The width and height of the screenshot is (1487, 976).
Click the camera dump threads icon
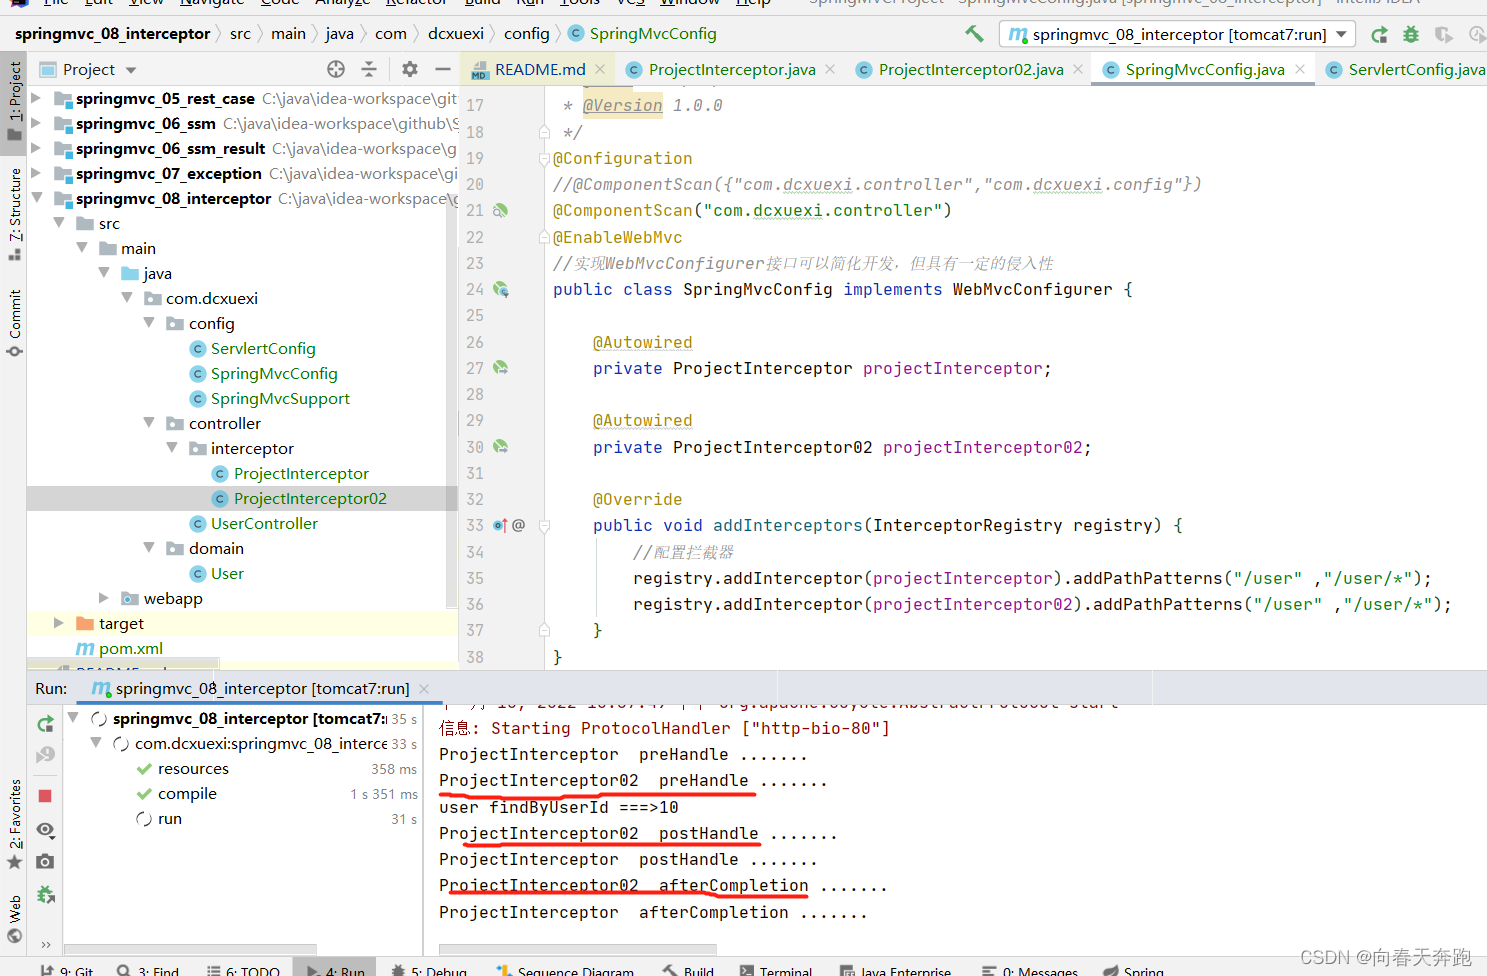click(x=45, y=861)
